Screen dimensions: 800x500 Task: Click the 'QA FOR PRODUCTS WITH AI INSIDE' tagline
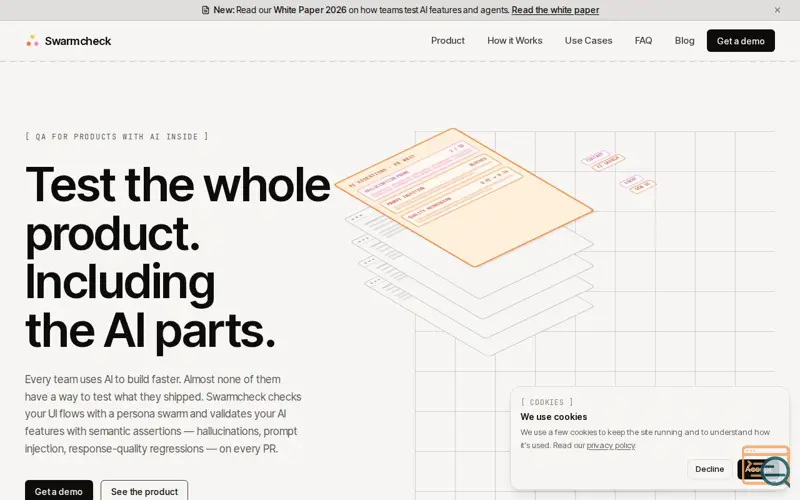click(117, 137)
